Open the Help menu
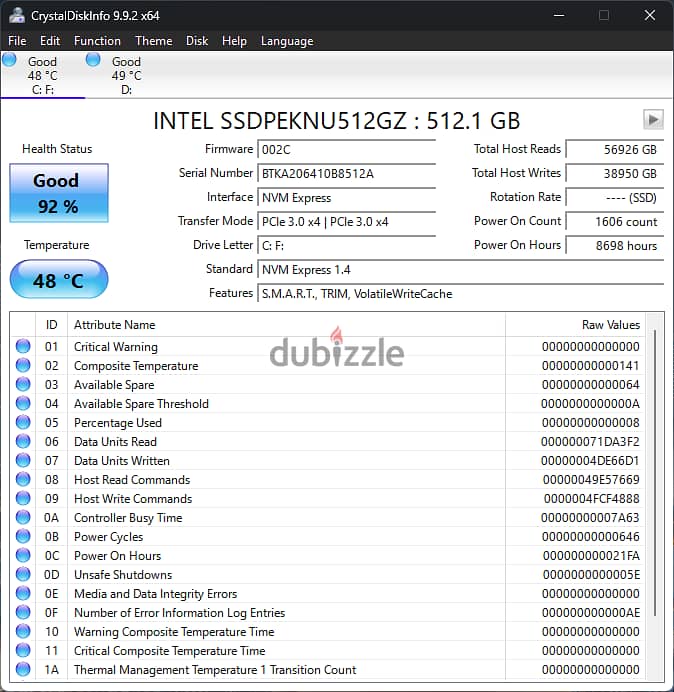Viewport: 674px width, 692px height. 234,41
